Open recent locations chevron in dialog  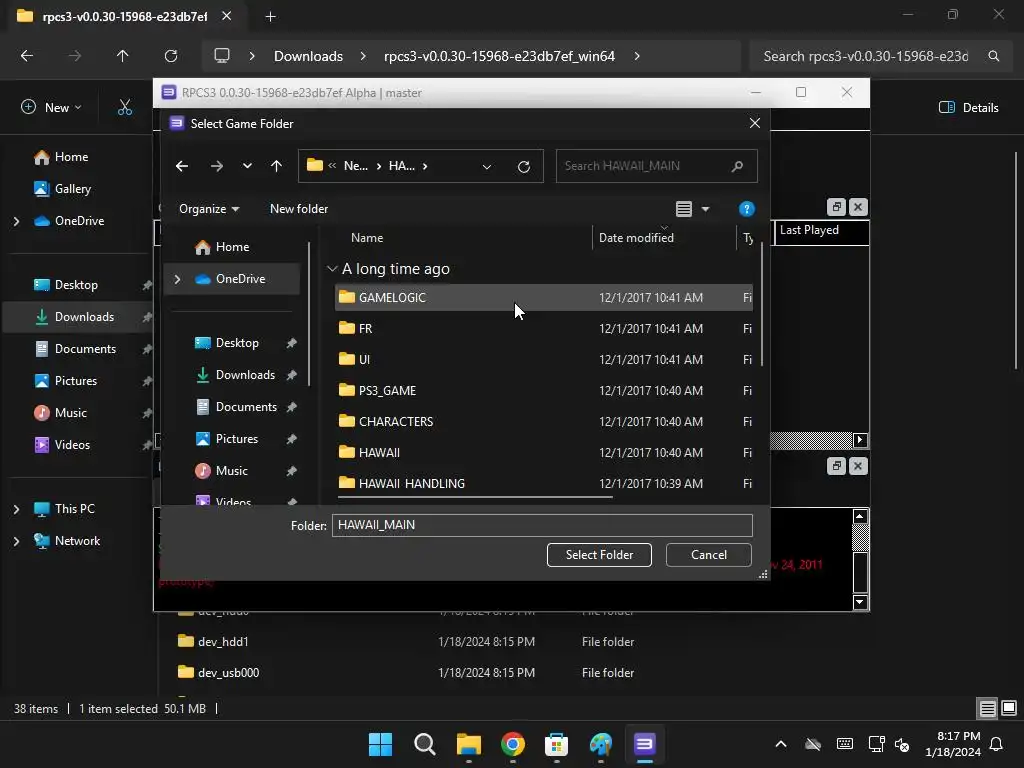(247, 167)
